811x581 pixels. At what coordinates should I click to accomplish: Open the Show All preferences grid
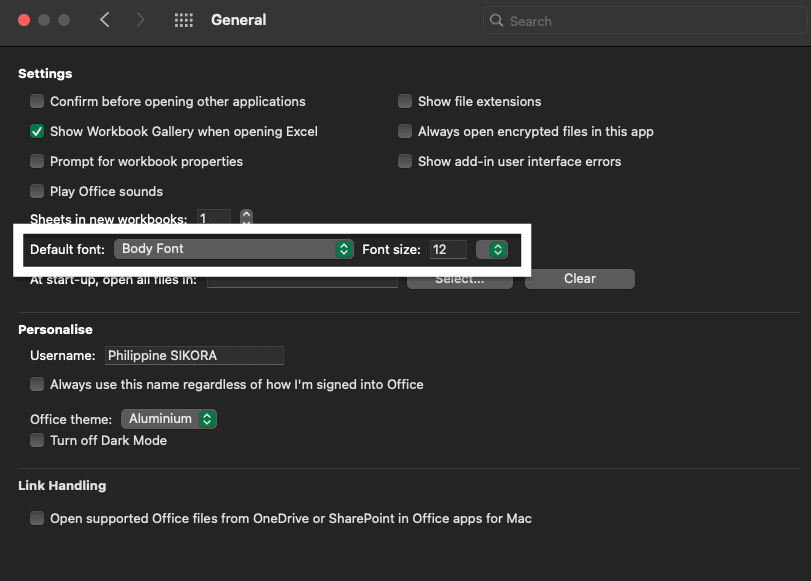[x=183, y=19]
